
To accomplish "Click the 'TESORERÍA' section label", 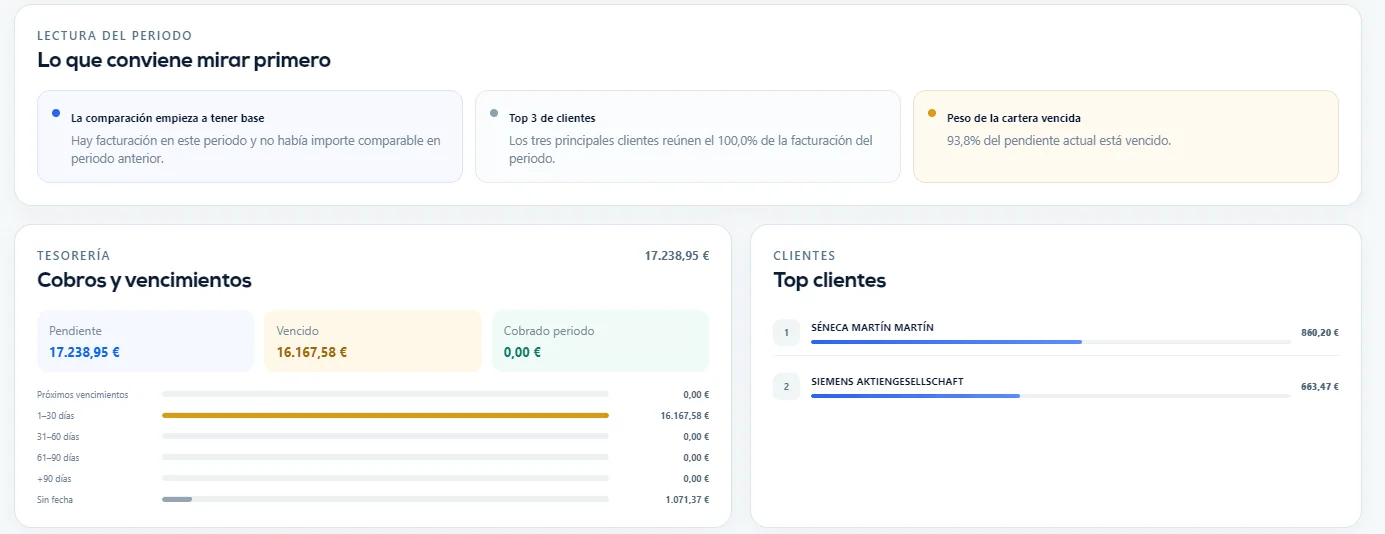I will click(x=73, y=256).
